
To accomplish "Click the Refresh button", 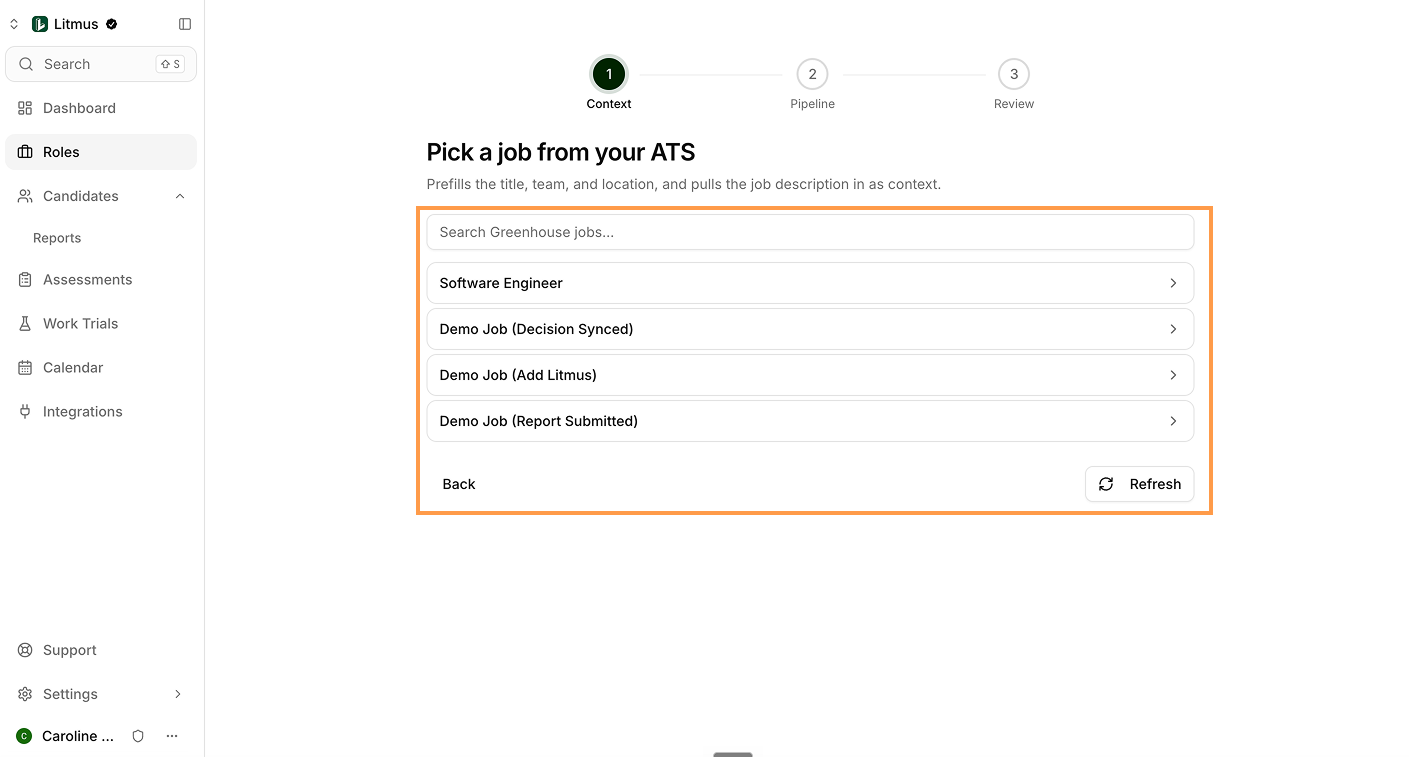I will click(x=1139, y=484).
